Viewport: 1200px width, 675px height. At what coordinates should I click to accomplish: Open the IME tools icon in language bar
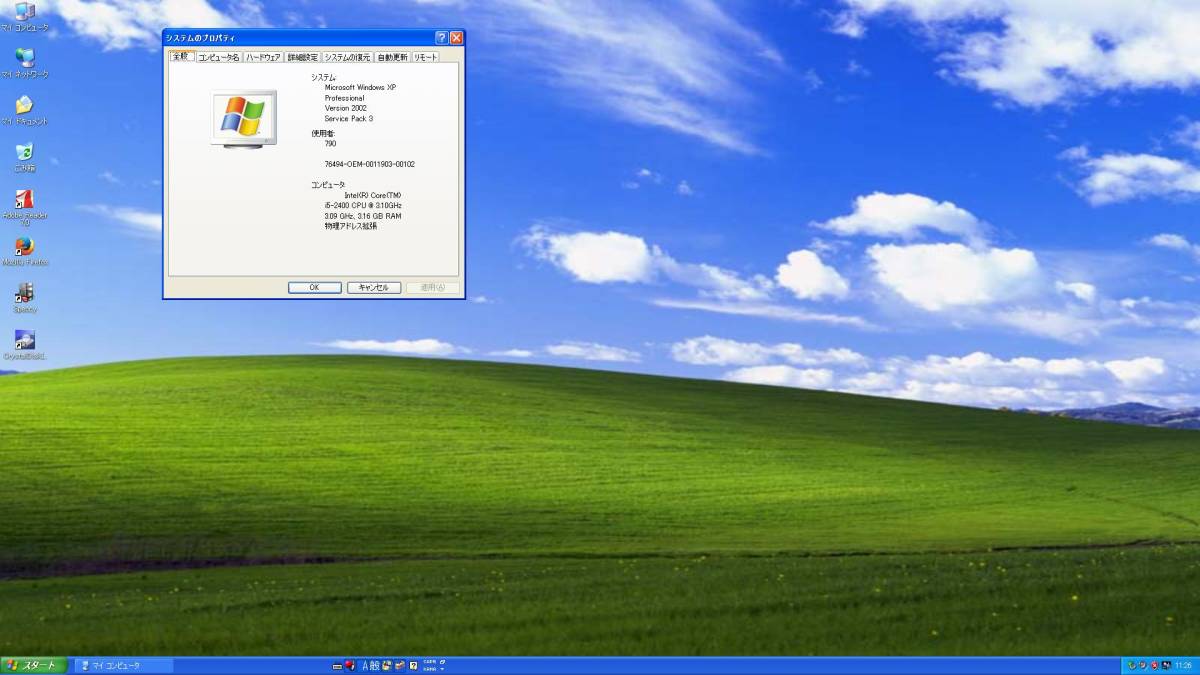click(400, 665)
